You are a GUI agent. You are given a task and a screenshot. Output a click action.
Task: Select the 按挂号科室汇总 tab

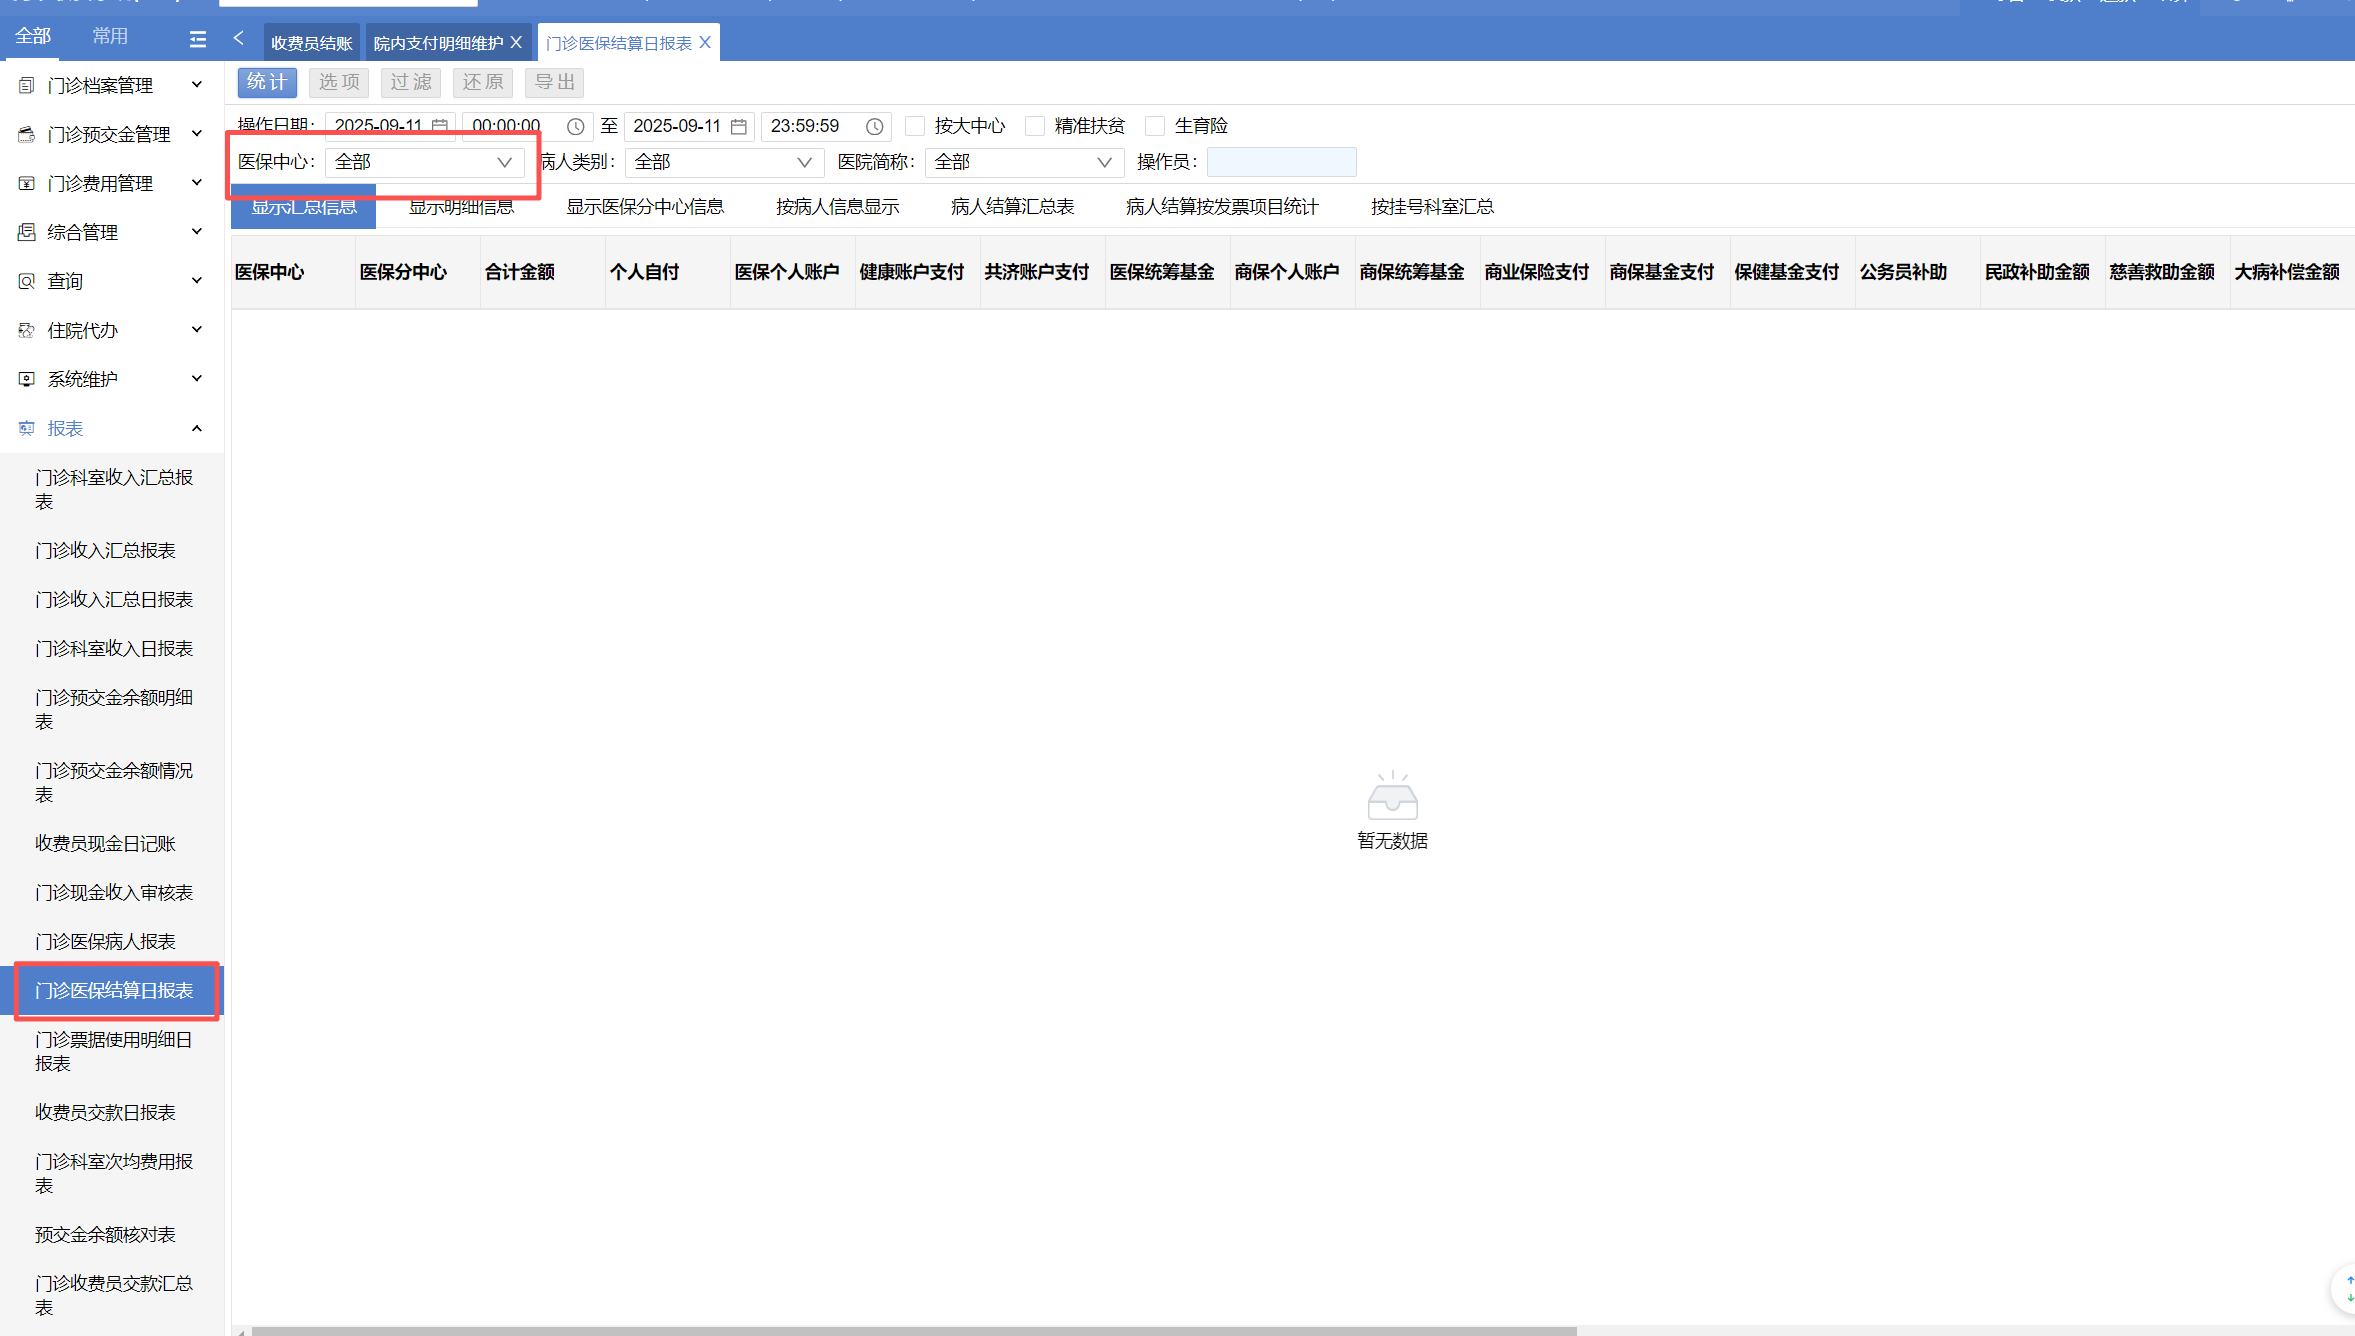[1432, 207]
